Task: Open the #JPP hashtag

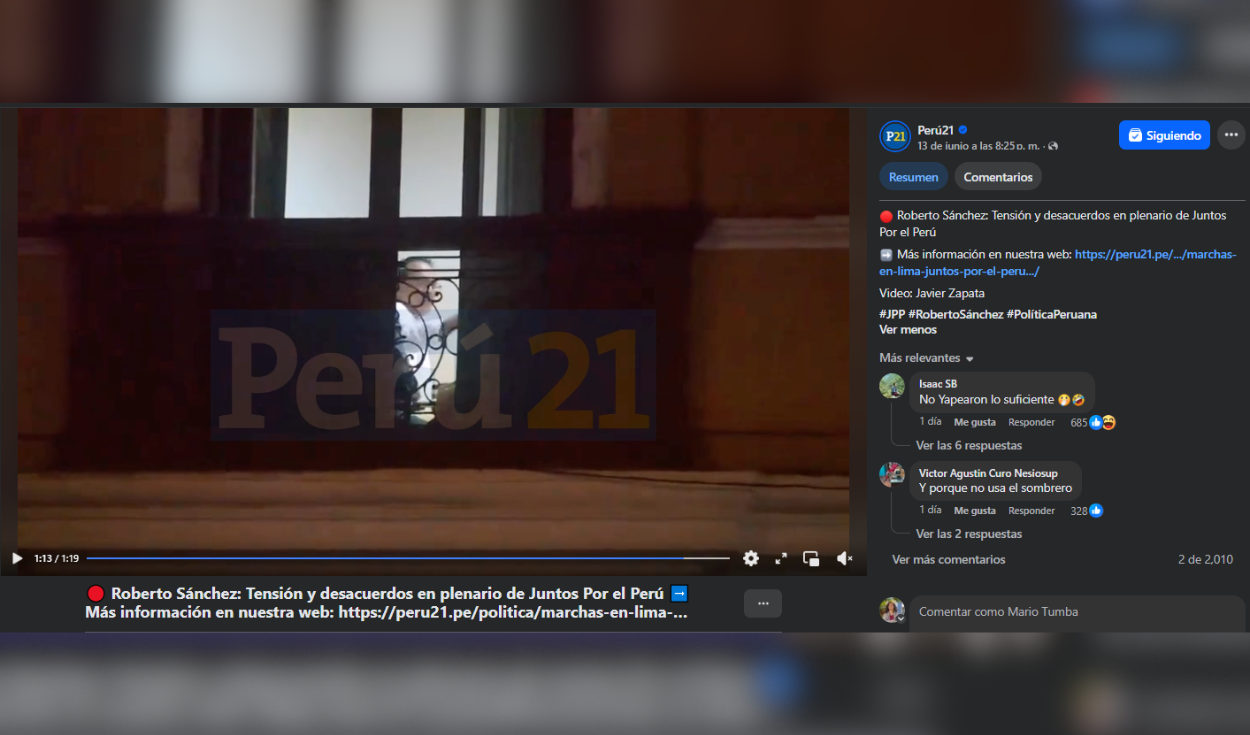Action: 892,314
